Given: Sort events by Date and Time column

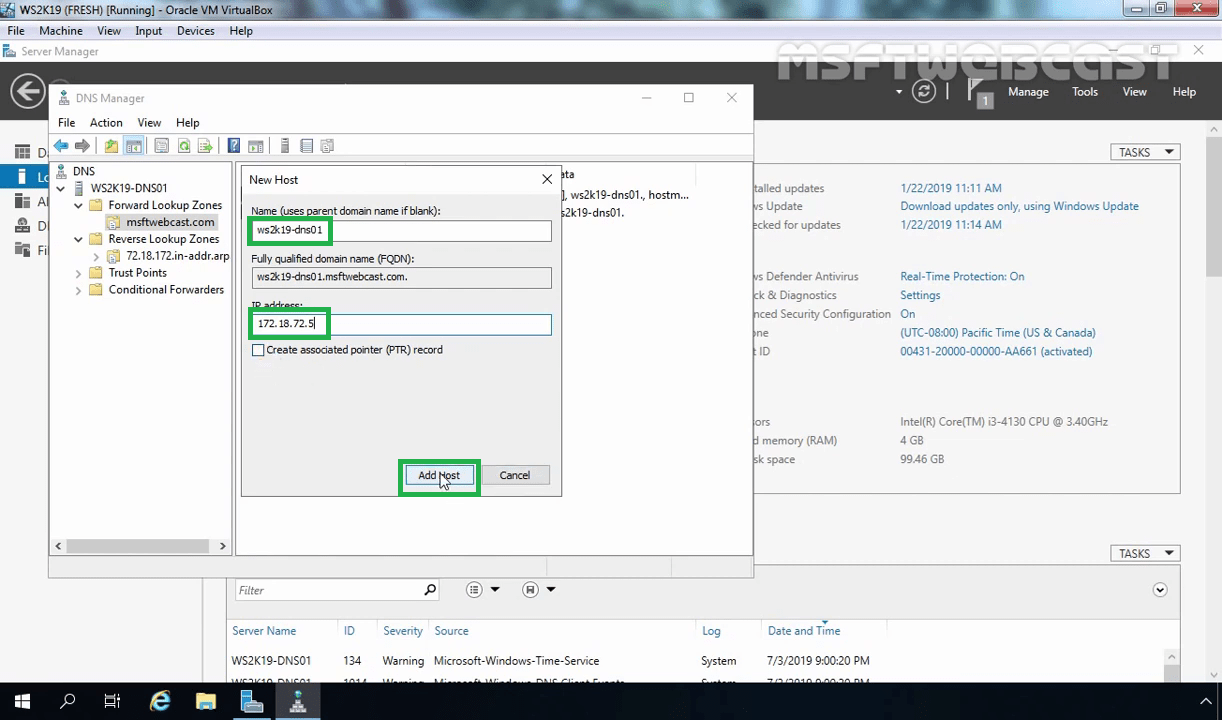Looking at the screenshot, I should coord(804,631).
